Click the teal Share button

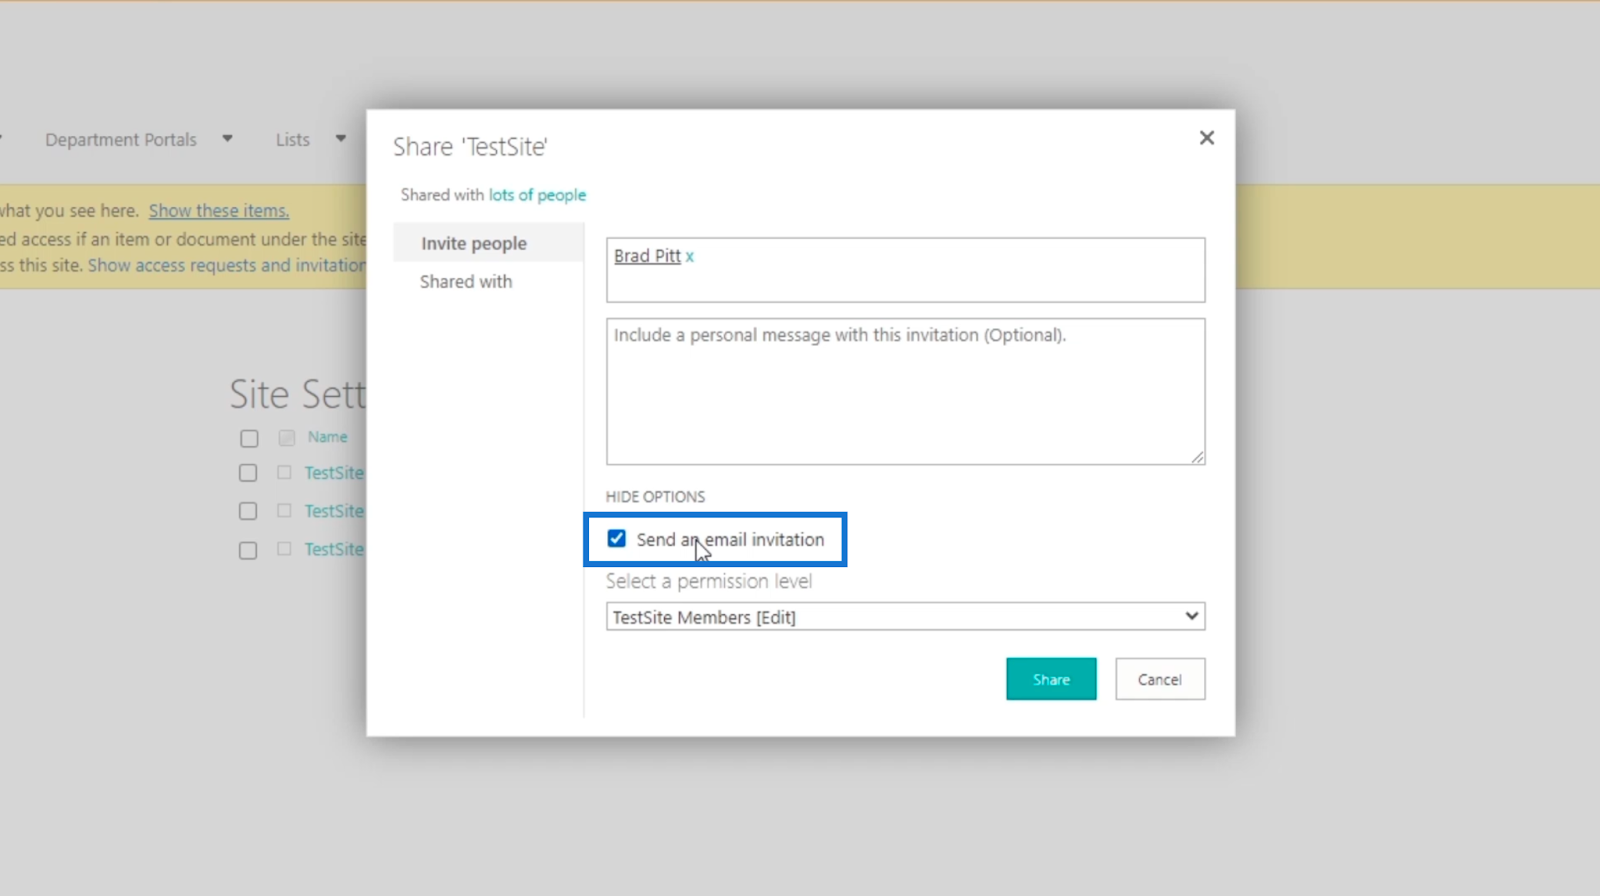[x=1051, y=679]
